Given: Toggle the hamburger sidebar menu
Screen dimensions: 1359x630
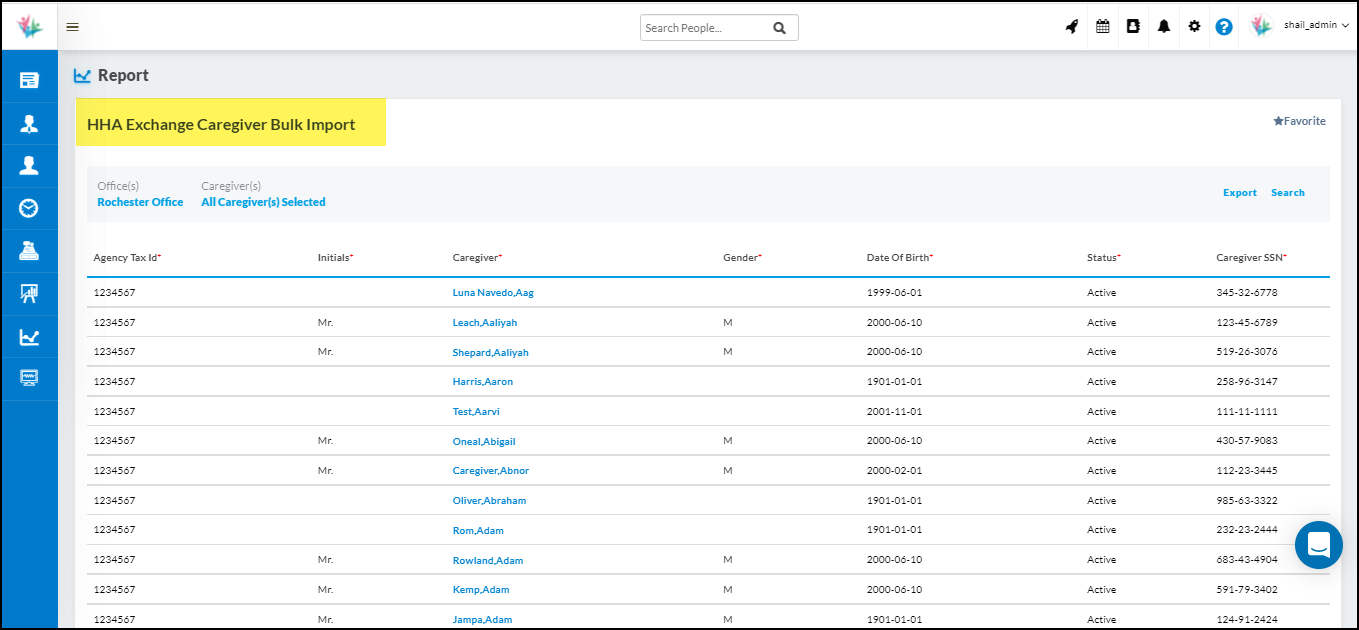Looking at the screenshot, I should (72, 27).
